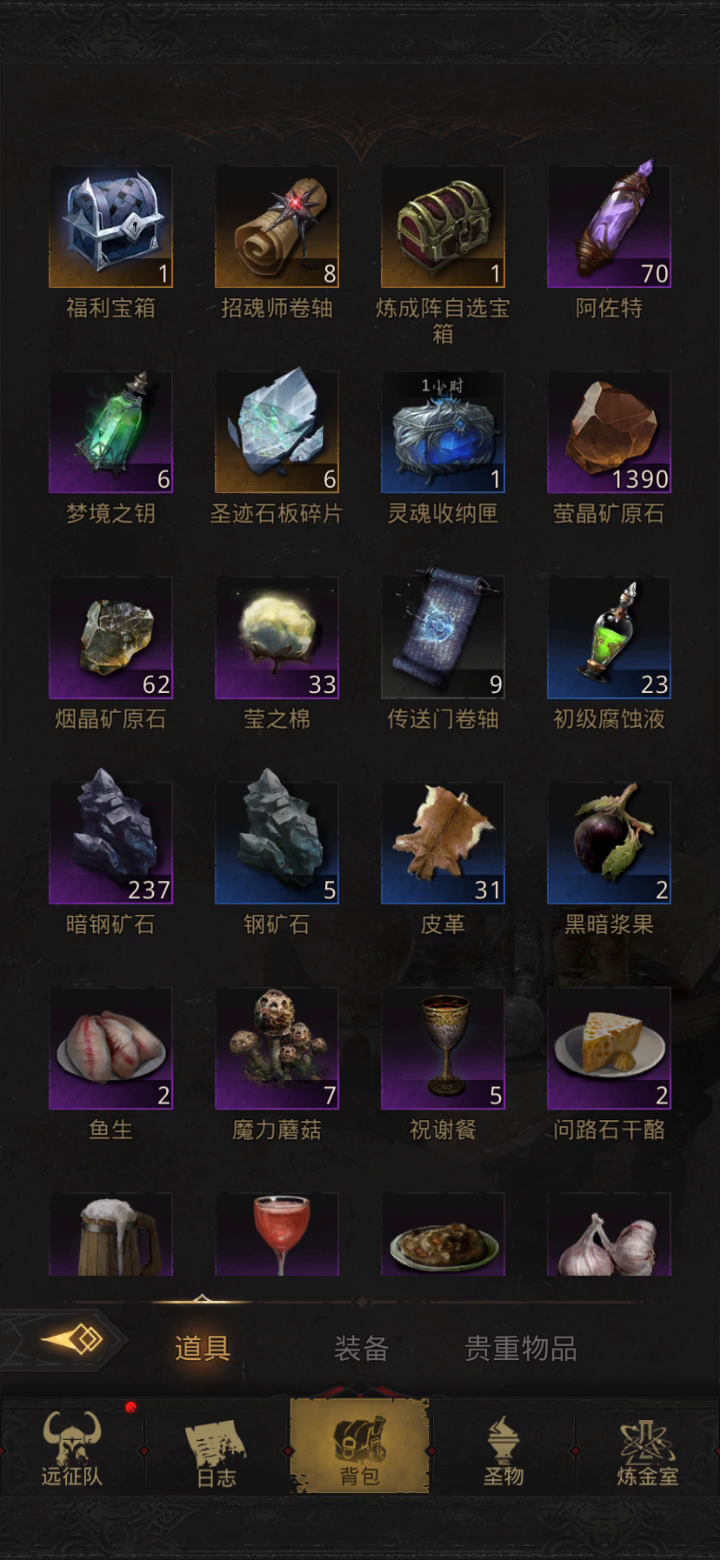The image size is (720, 1560).
Task: Select the 祝谢餐 goblet item
Action: (443, 1049)
